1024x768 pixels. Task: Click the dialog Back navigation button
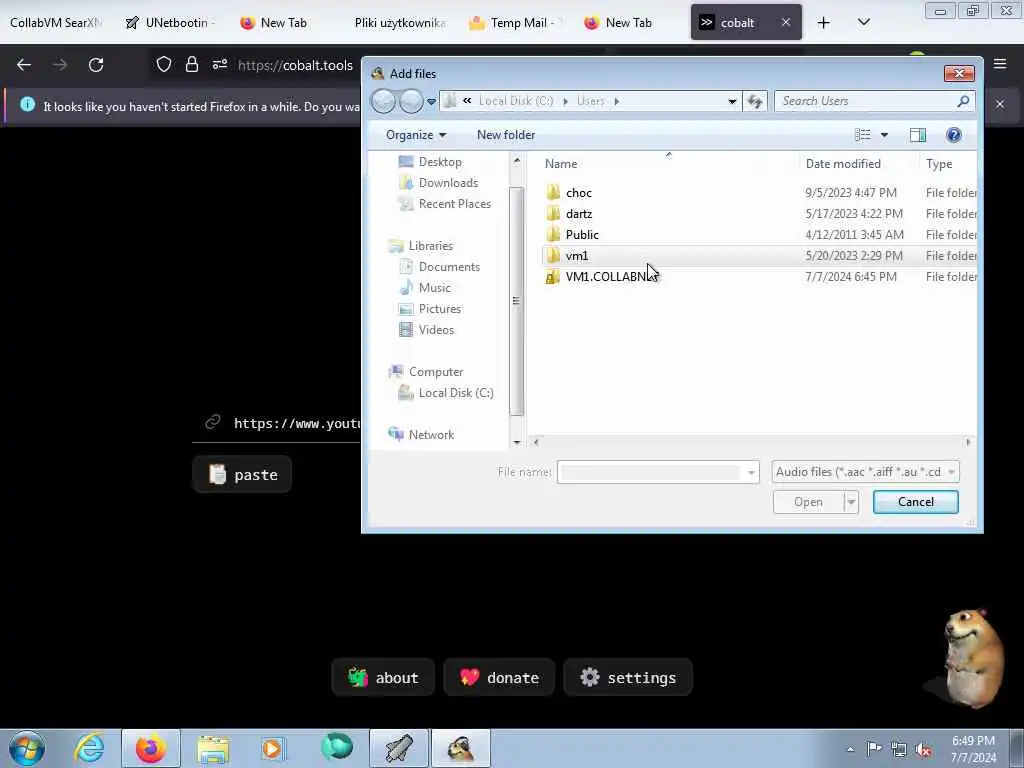pos(383,101)
